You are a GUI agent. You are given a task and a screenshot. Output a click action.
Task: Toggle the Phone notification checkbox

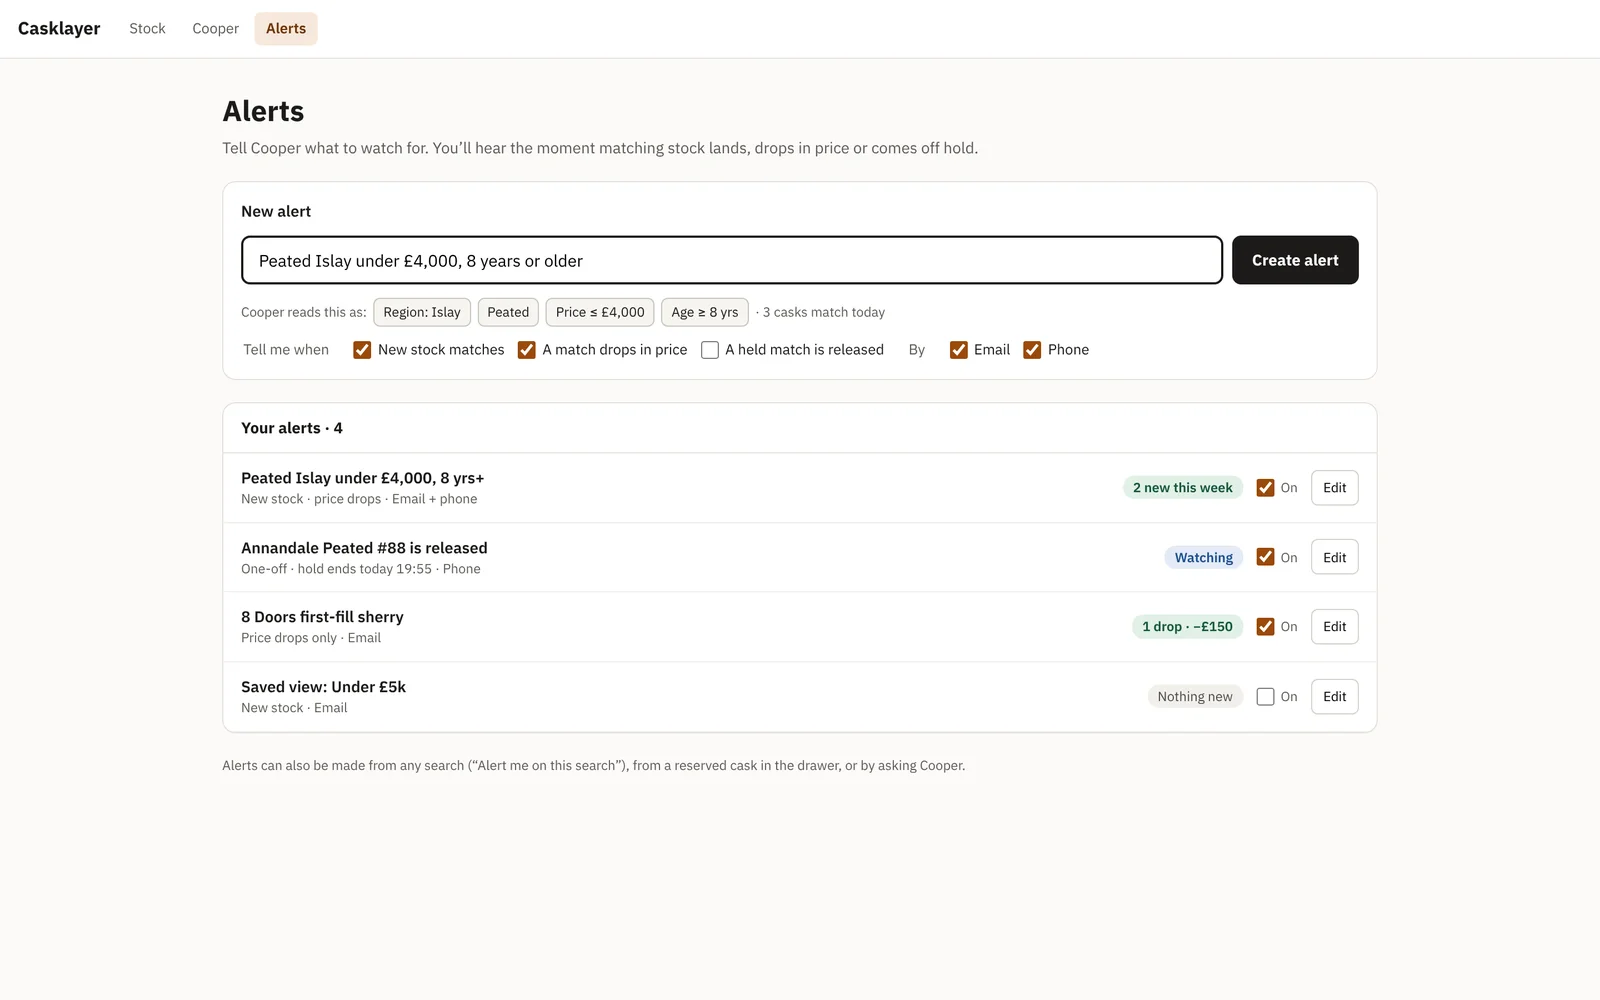1032,350
